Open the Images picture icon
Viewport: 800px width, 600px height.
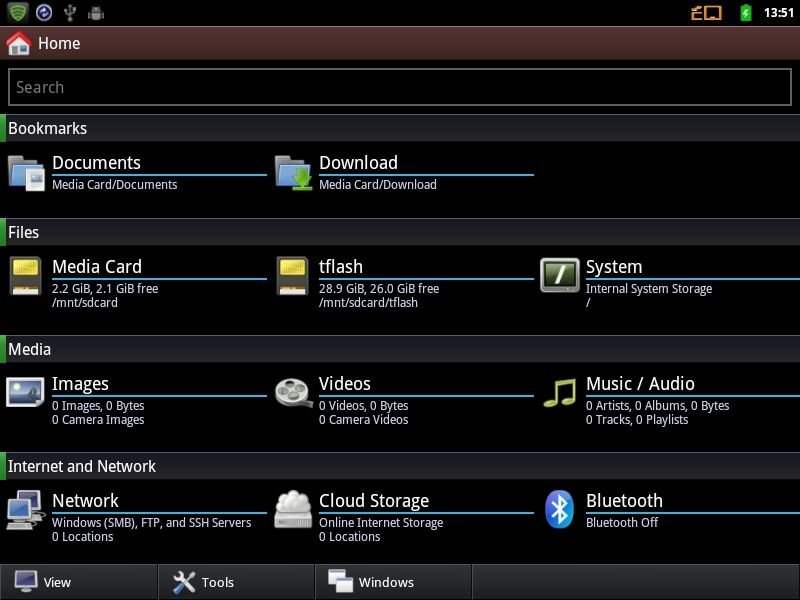(x=25, y=392)
